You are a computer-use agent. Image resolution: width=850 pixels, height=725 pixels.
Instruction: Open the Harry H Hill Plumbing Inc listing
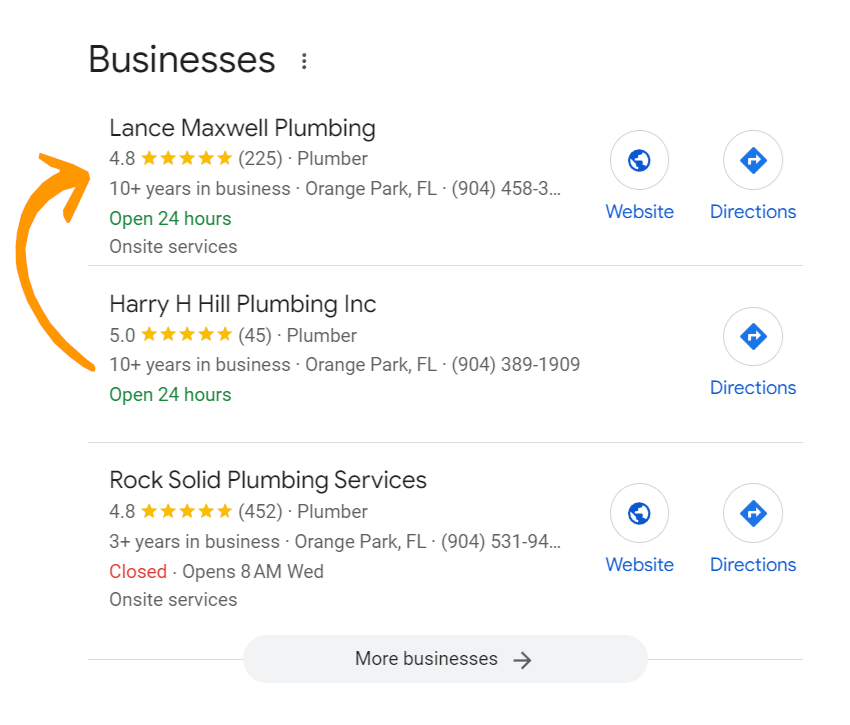[x=242, y=304]
